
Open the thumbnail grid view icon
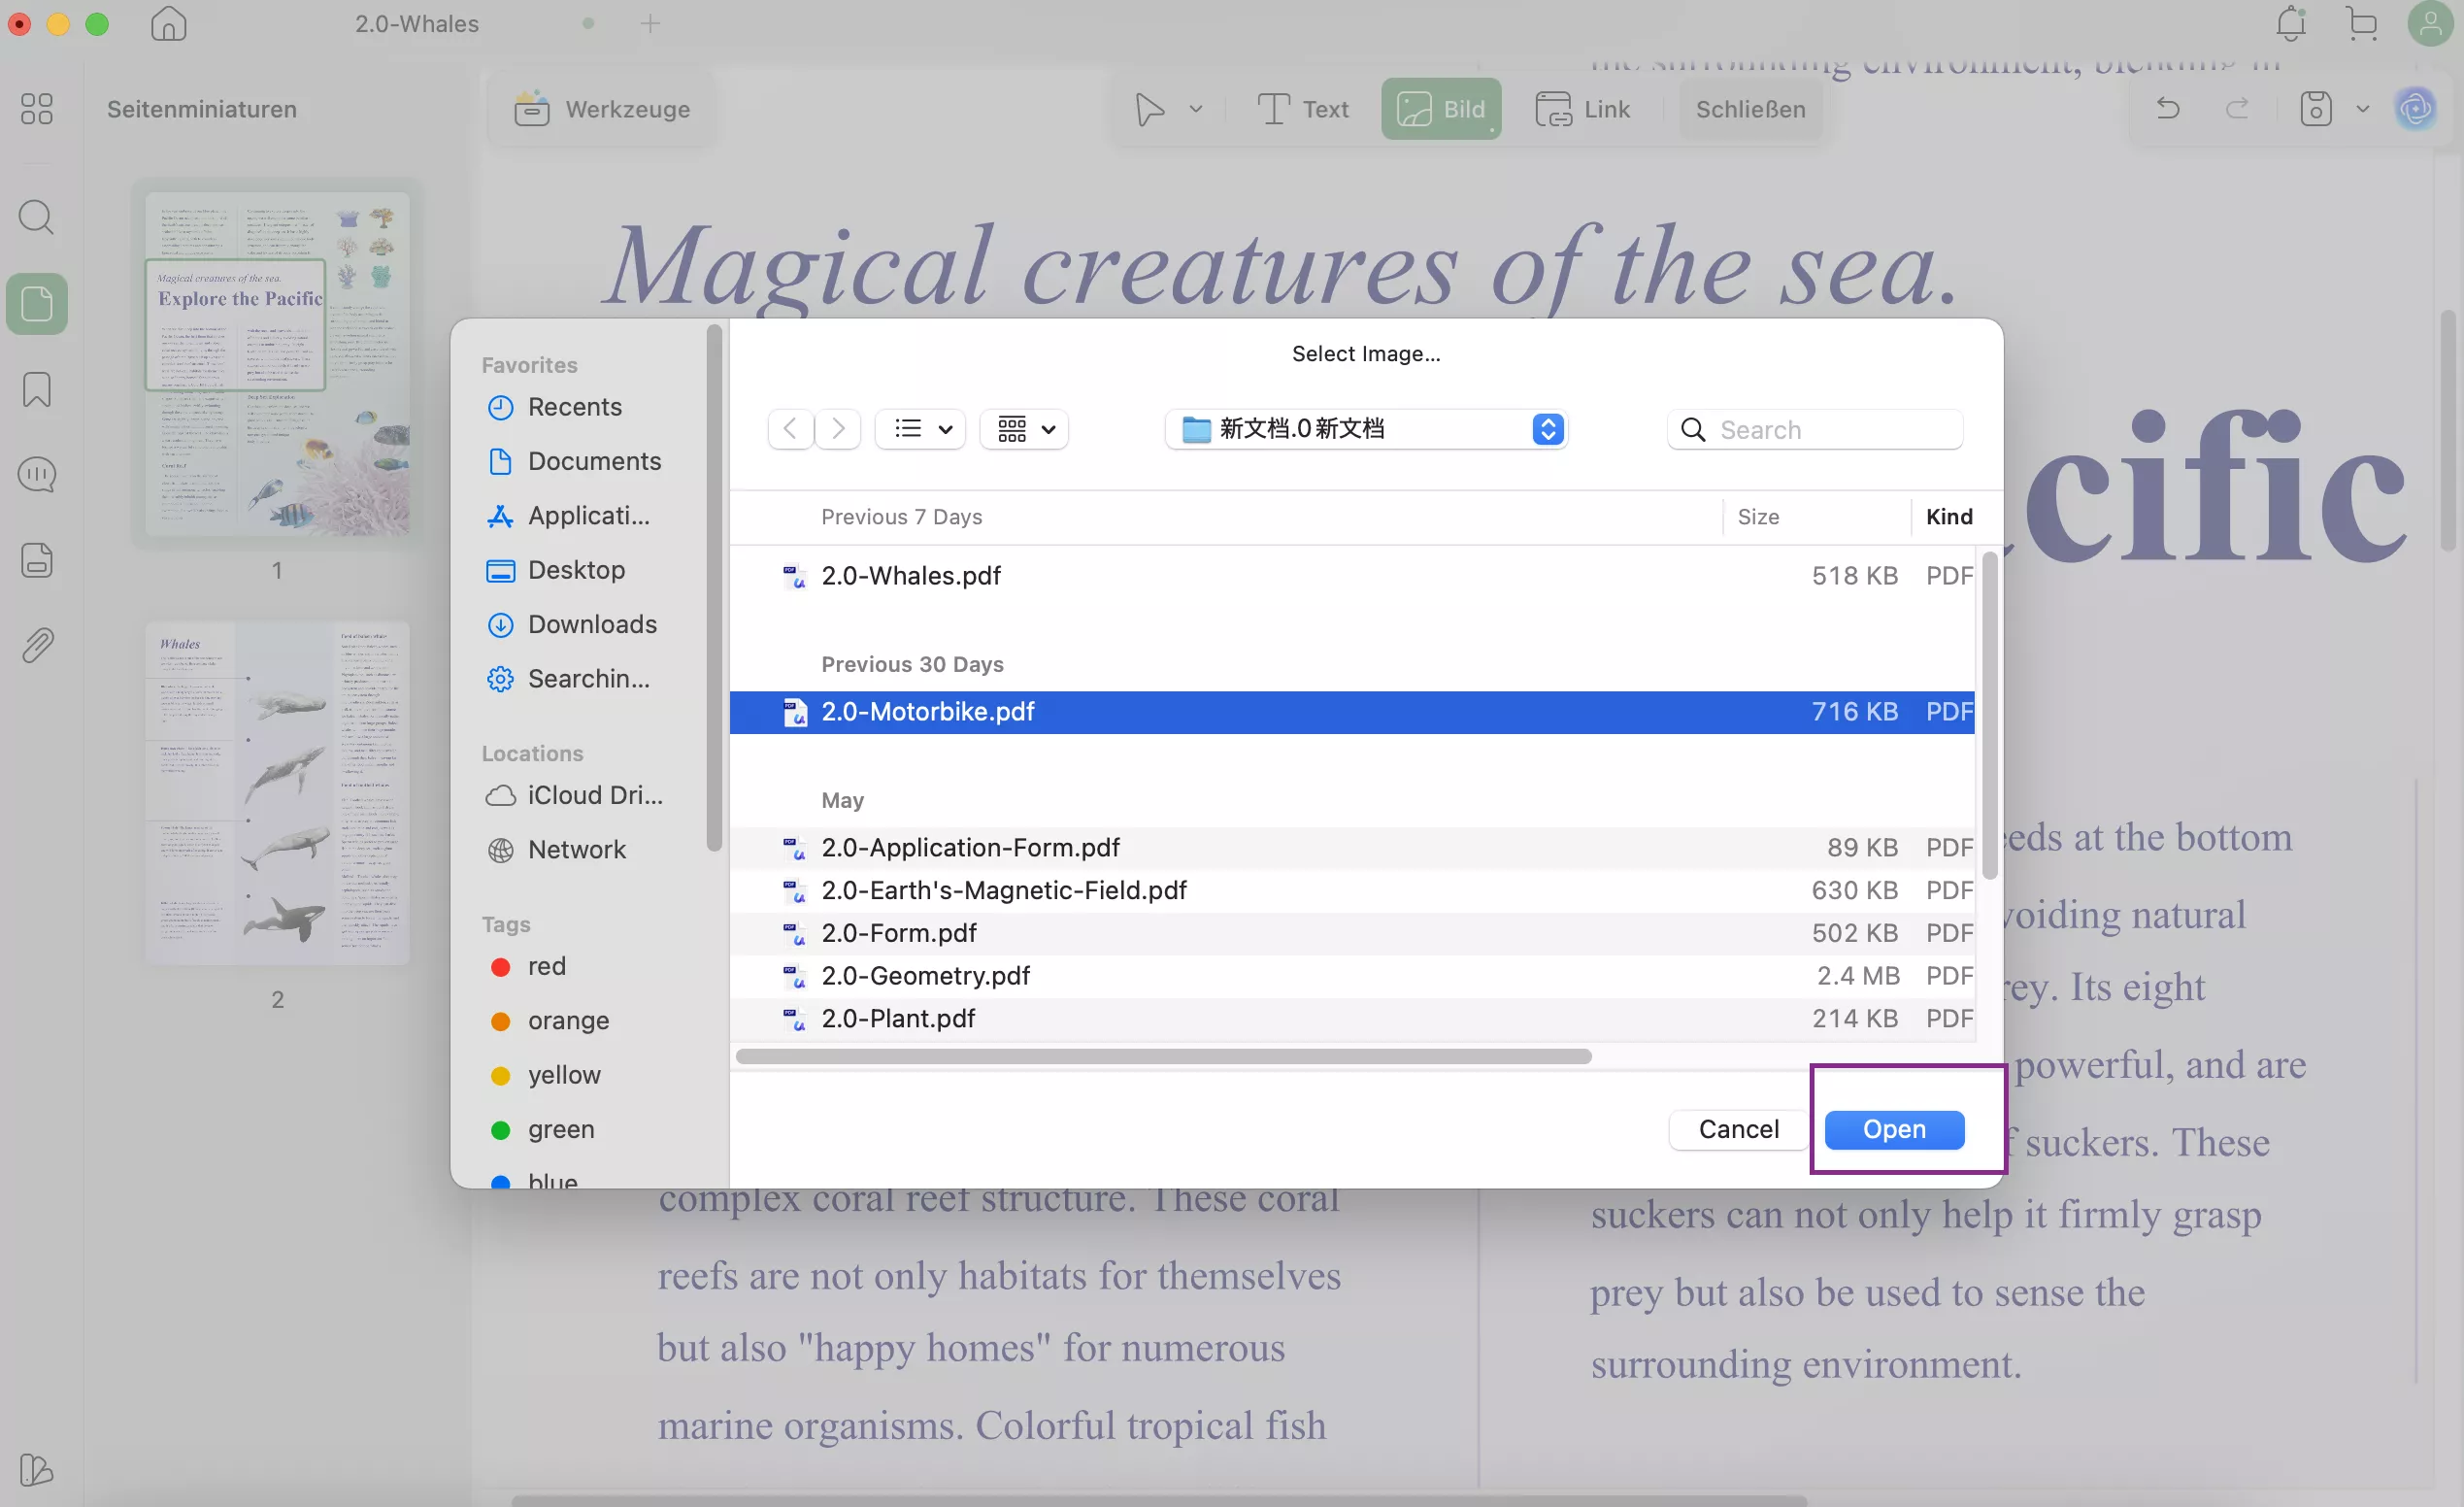(37, 108)
